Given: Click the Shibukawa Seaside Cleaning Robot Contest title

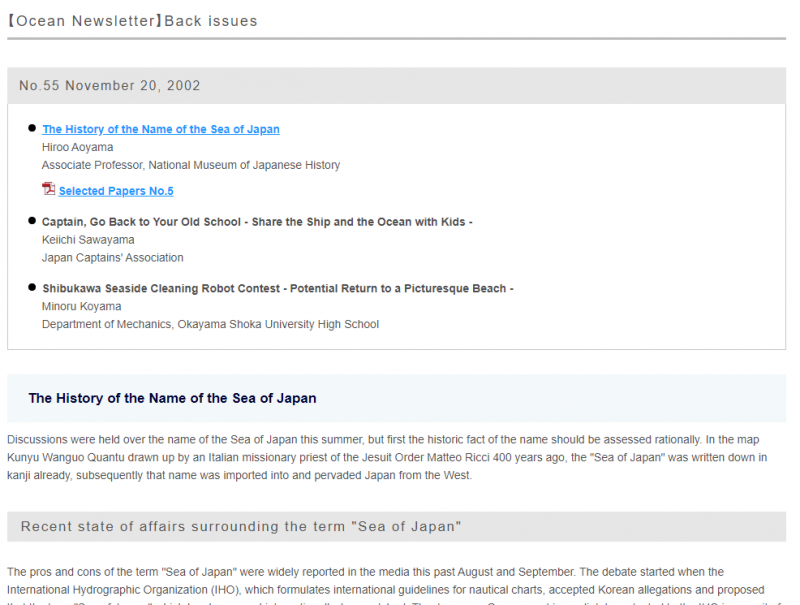Looking at the screenshot, I should (x=277, y=289).
